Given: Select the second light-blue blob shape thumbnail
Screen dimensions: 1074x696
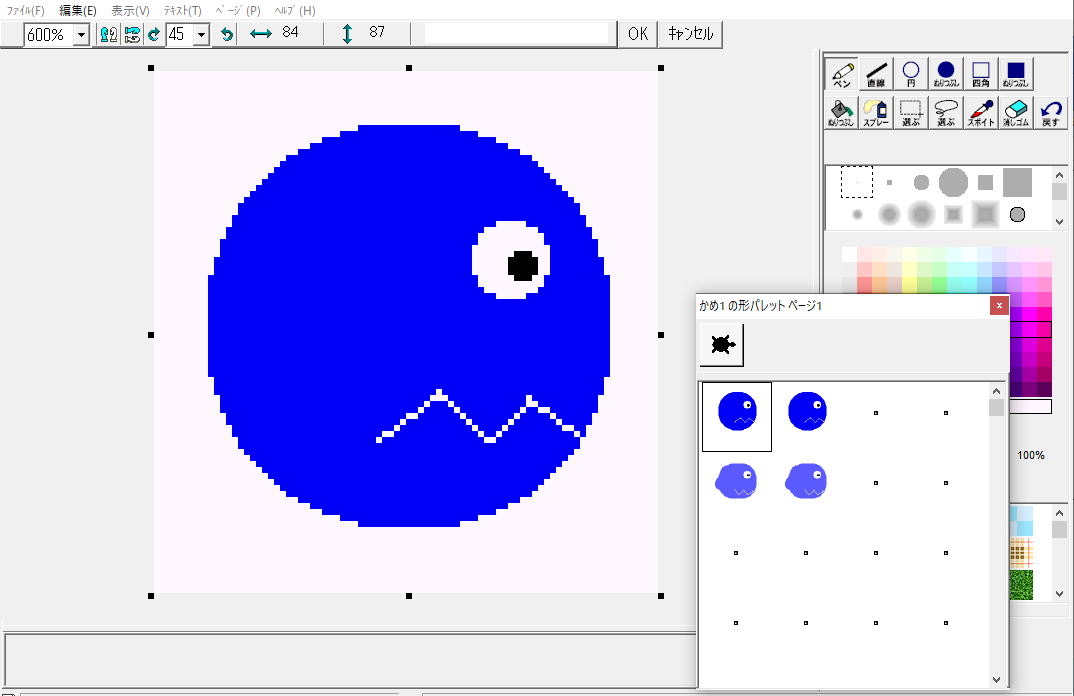Looking at the screenshot, I should (x=806, y=481).
